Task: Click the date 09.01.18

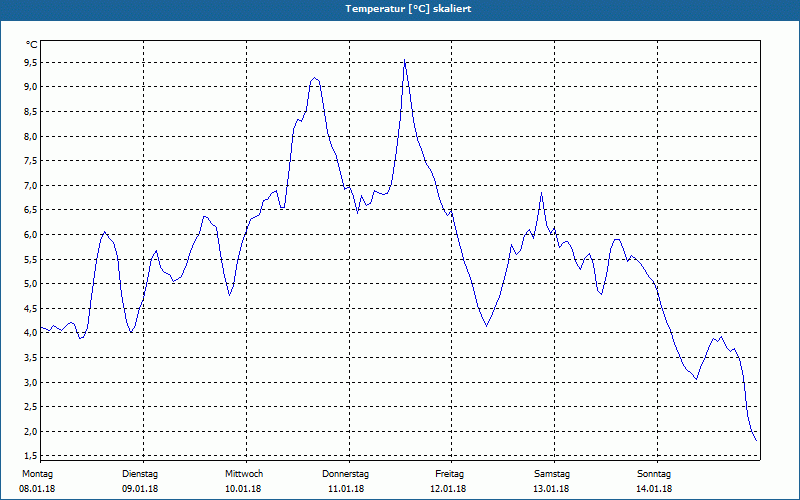Action: coord(140,489)
